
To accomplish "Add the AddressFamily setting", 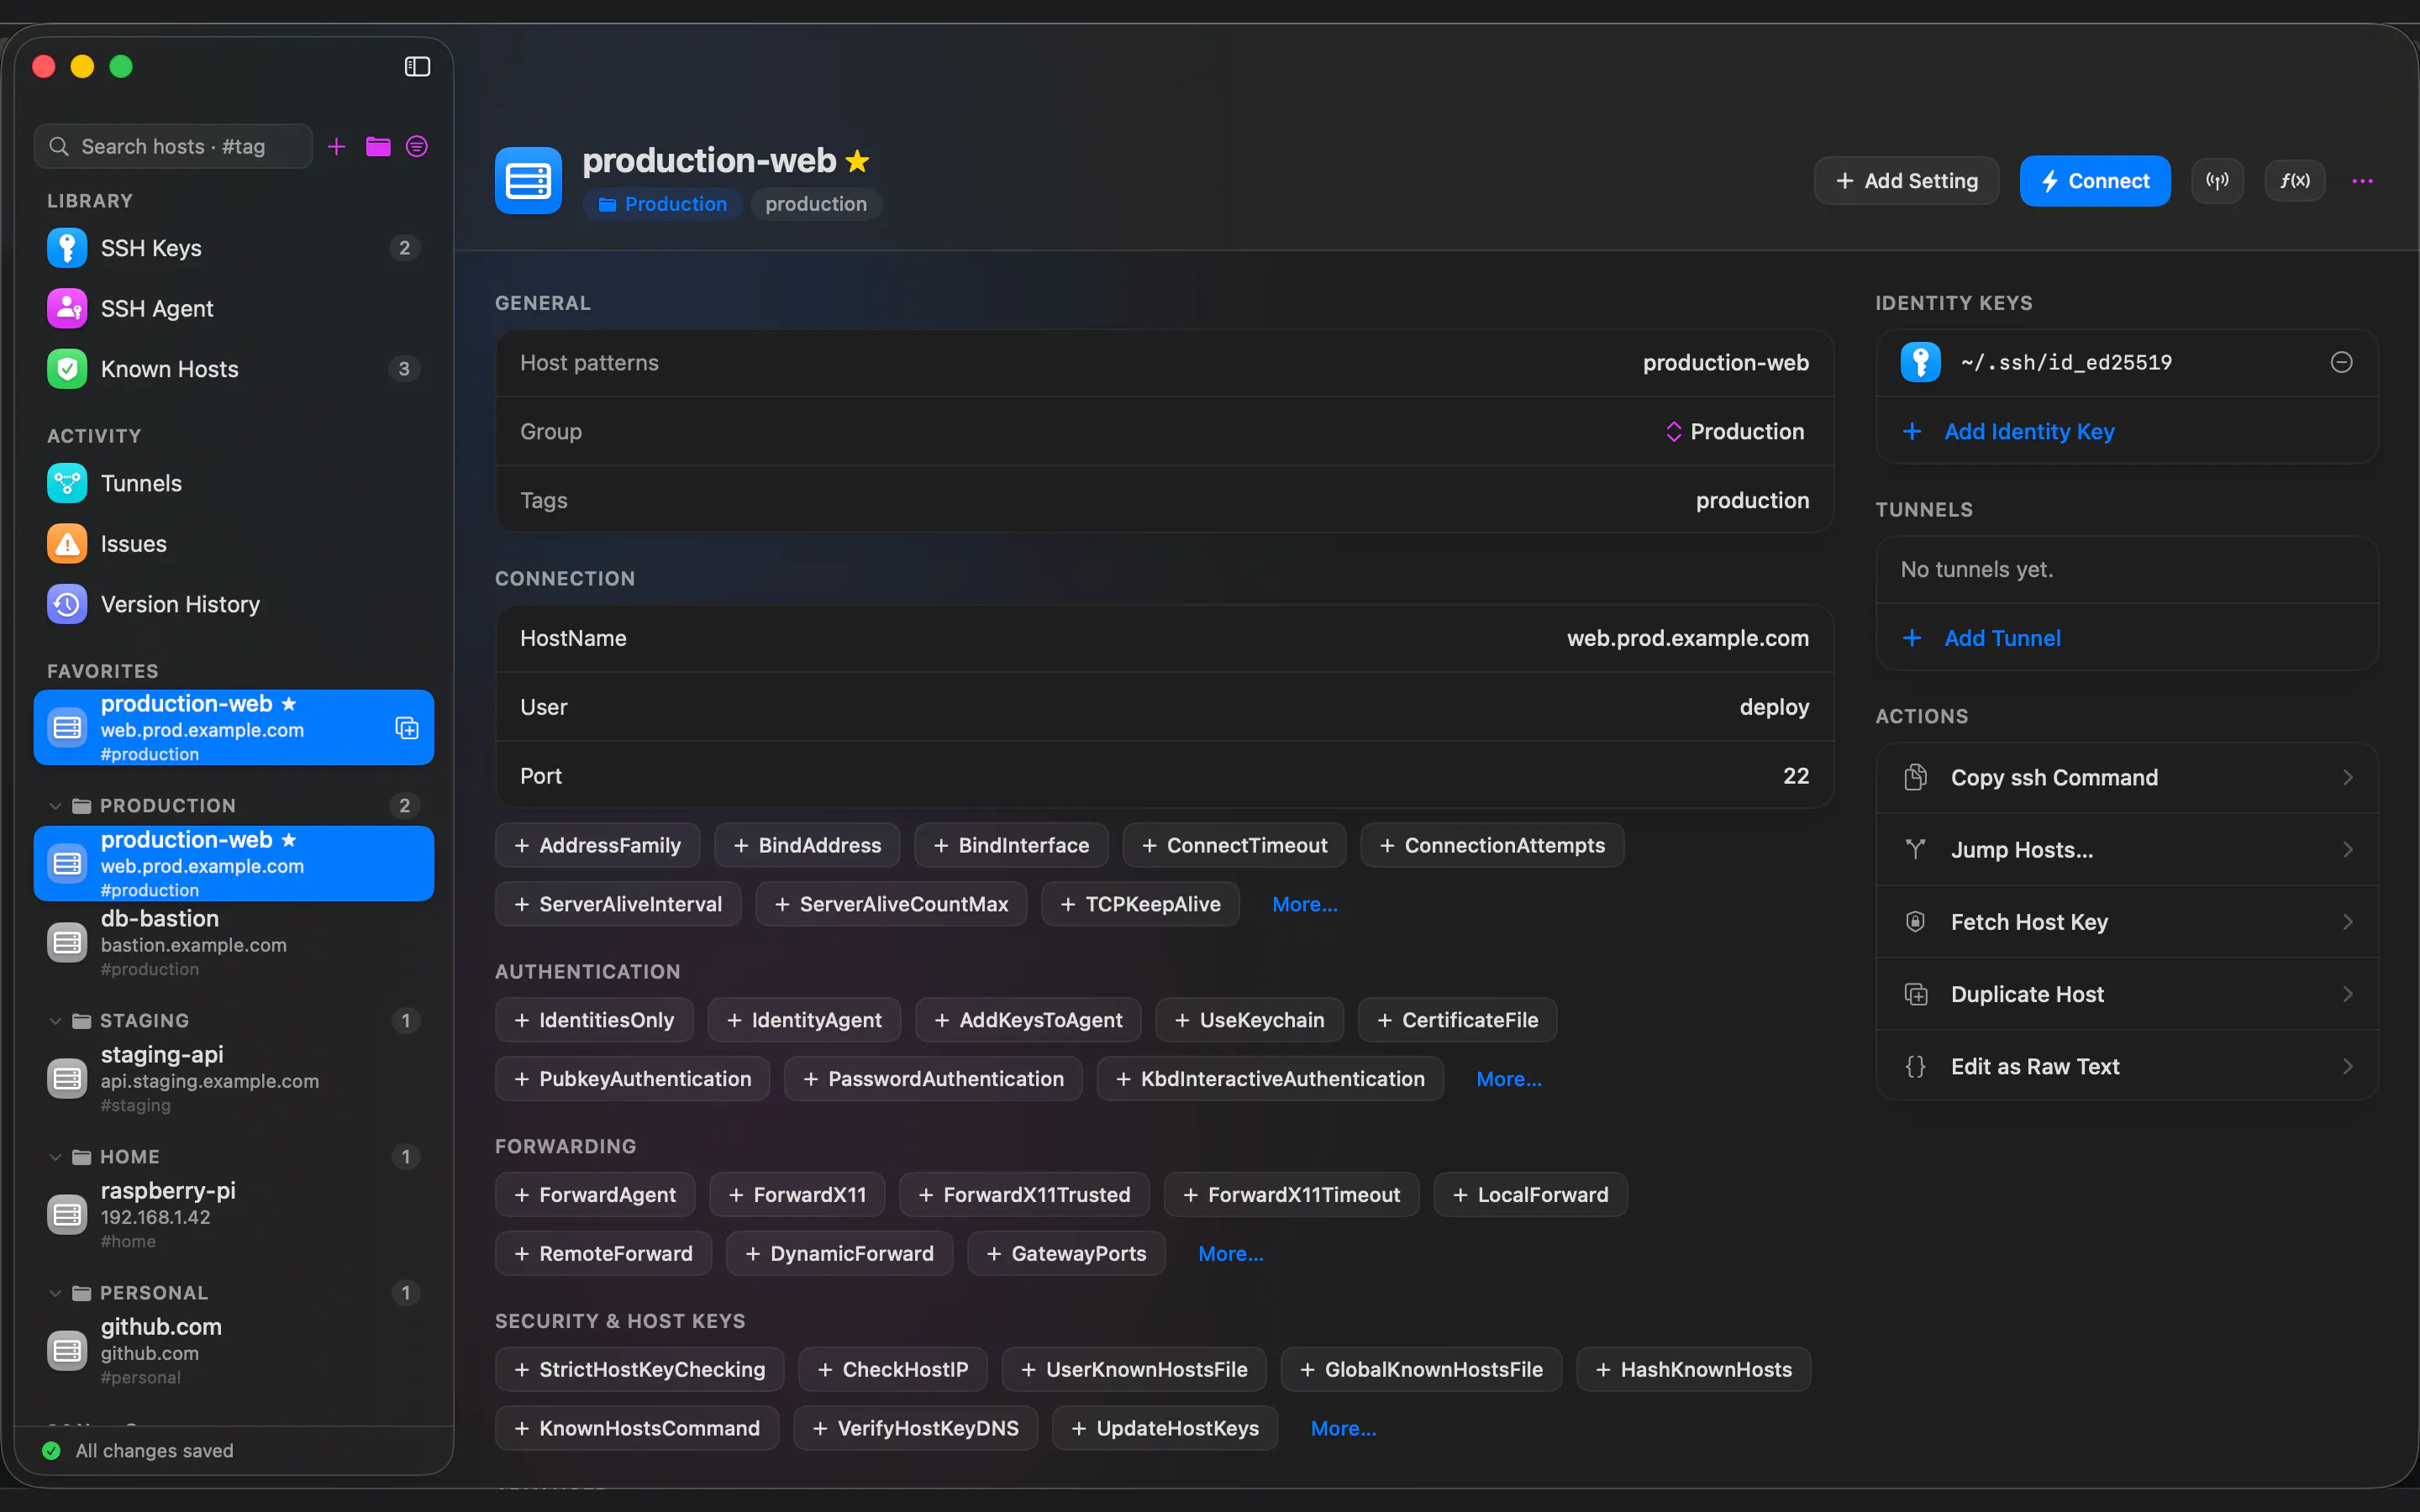I will [x=597, y=845].
